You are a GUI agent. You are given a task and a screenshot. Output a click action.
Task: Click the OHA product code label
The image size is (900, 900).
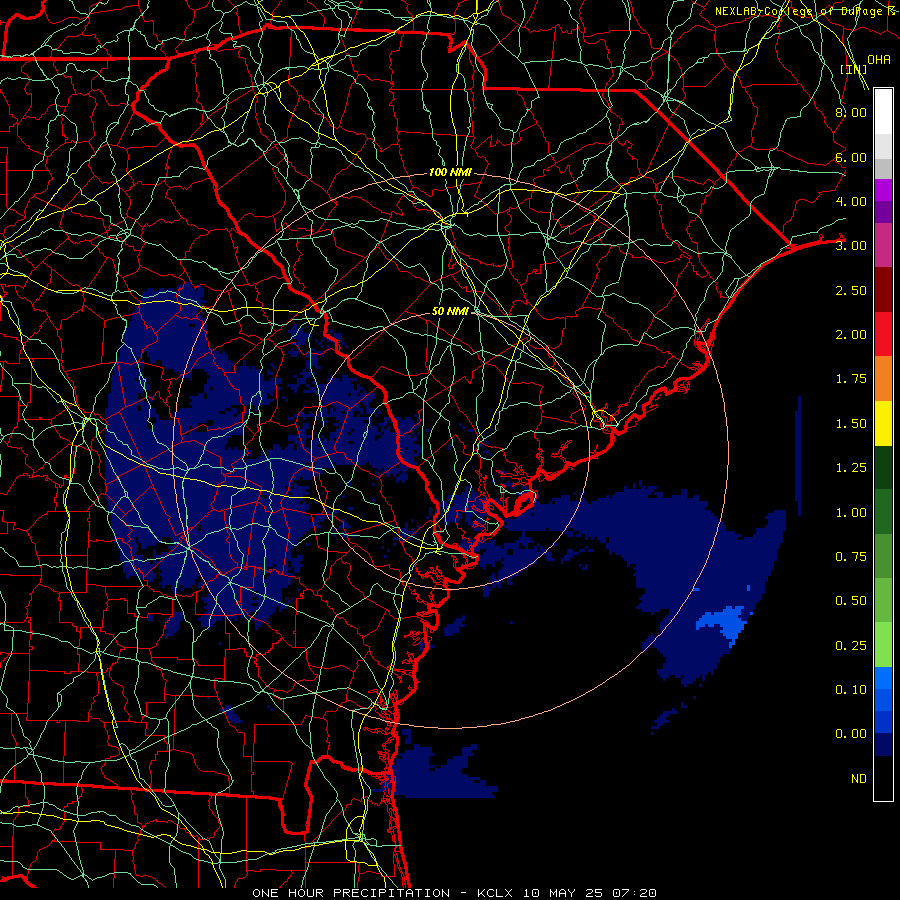[x=879, y=60]
